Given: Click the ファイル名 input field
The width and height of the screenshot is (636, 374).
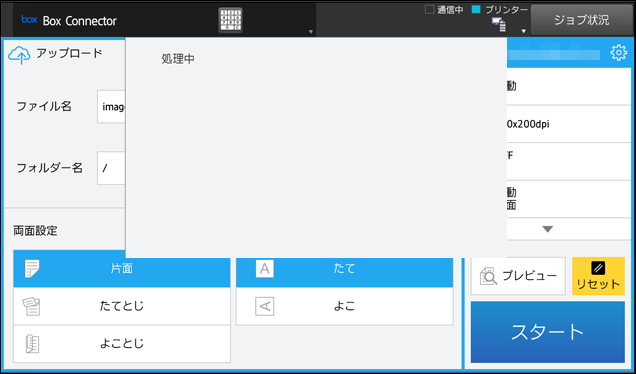Looking at the screenshot, I should pyautogui.click(x=111, y=107).
